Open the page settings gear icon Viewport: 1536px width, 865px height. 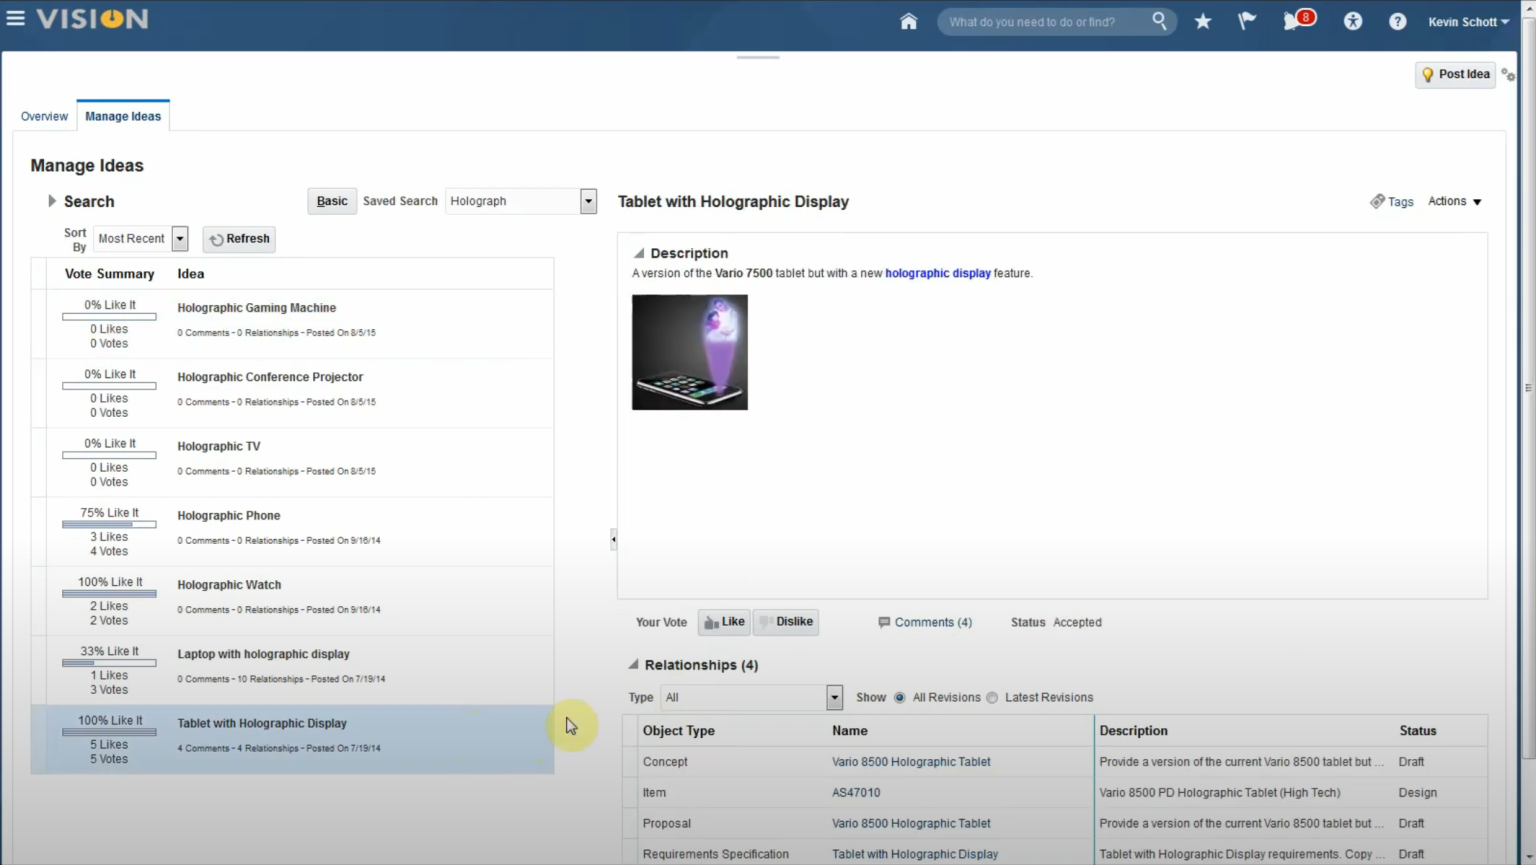tap(1507, 73)
